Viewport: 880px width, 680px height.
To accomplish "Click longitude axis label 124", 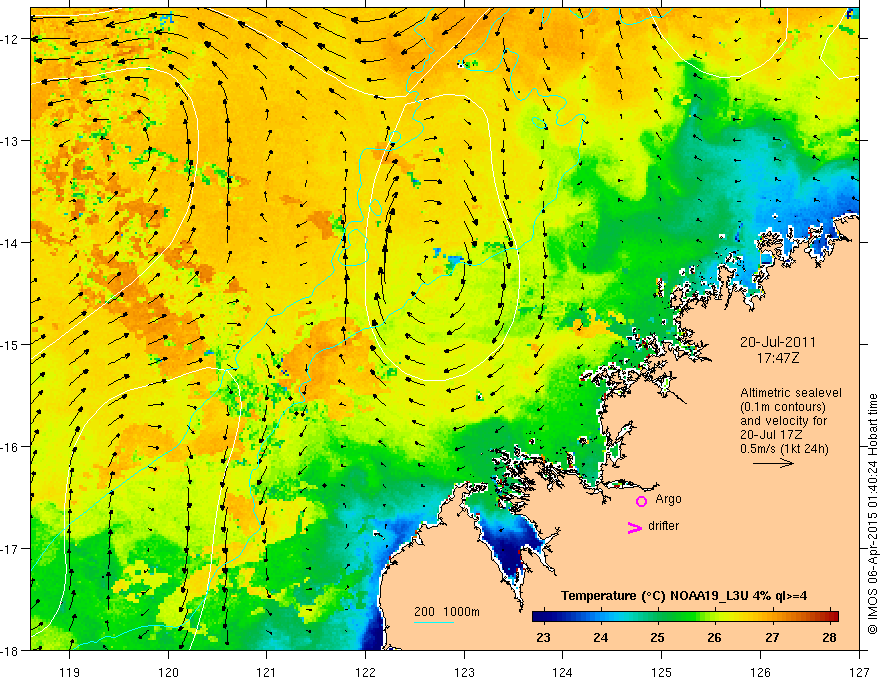I will click(563, 672).
